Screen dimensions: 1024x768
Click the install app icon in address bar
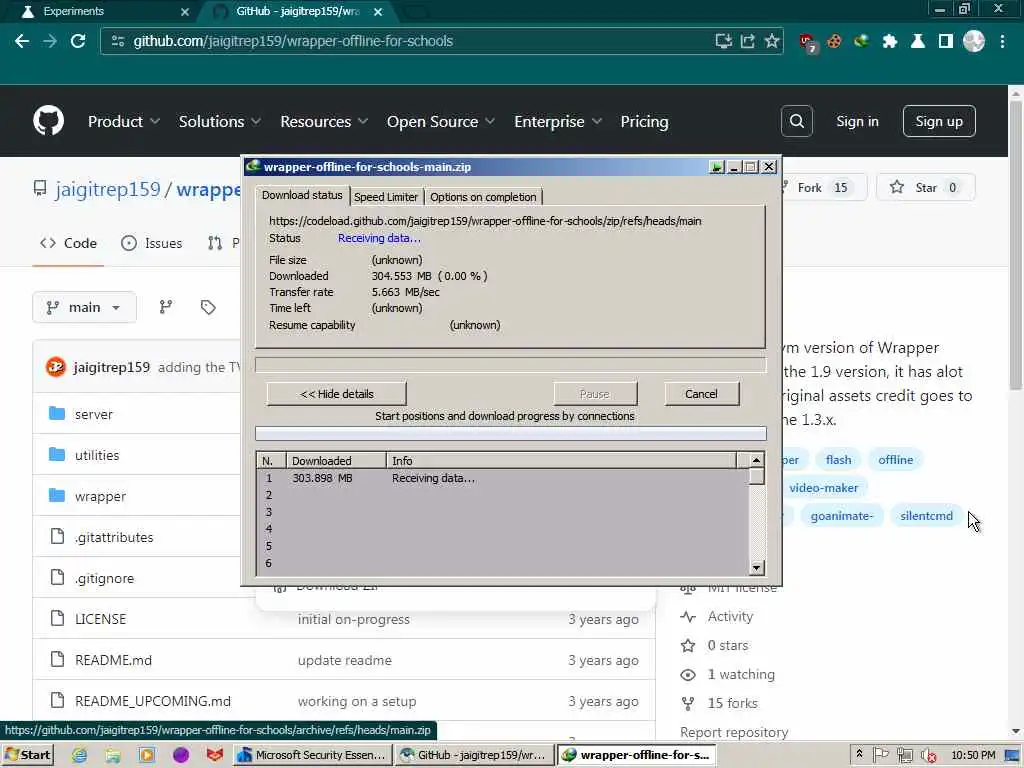(723, 41)
